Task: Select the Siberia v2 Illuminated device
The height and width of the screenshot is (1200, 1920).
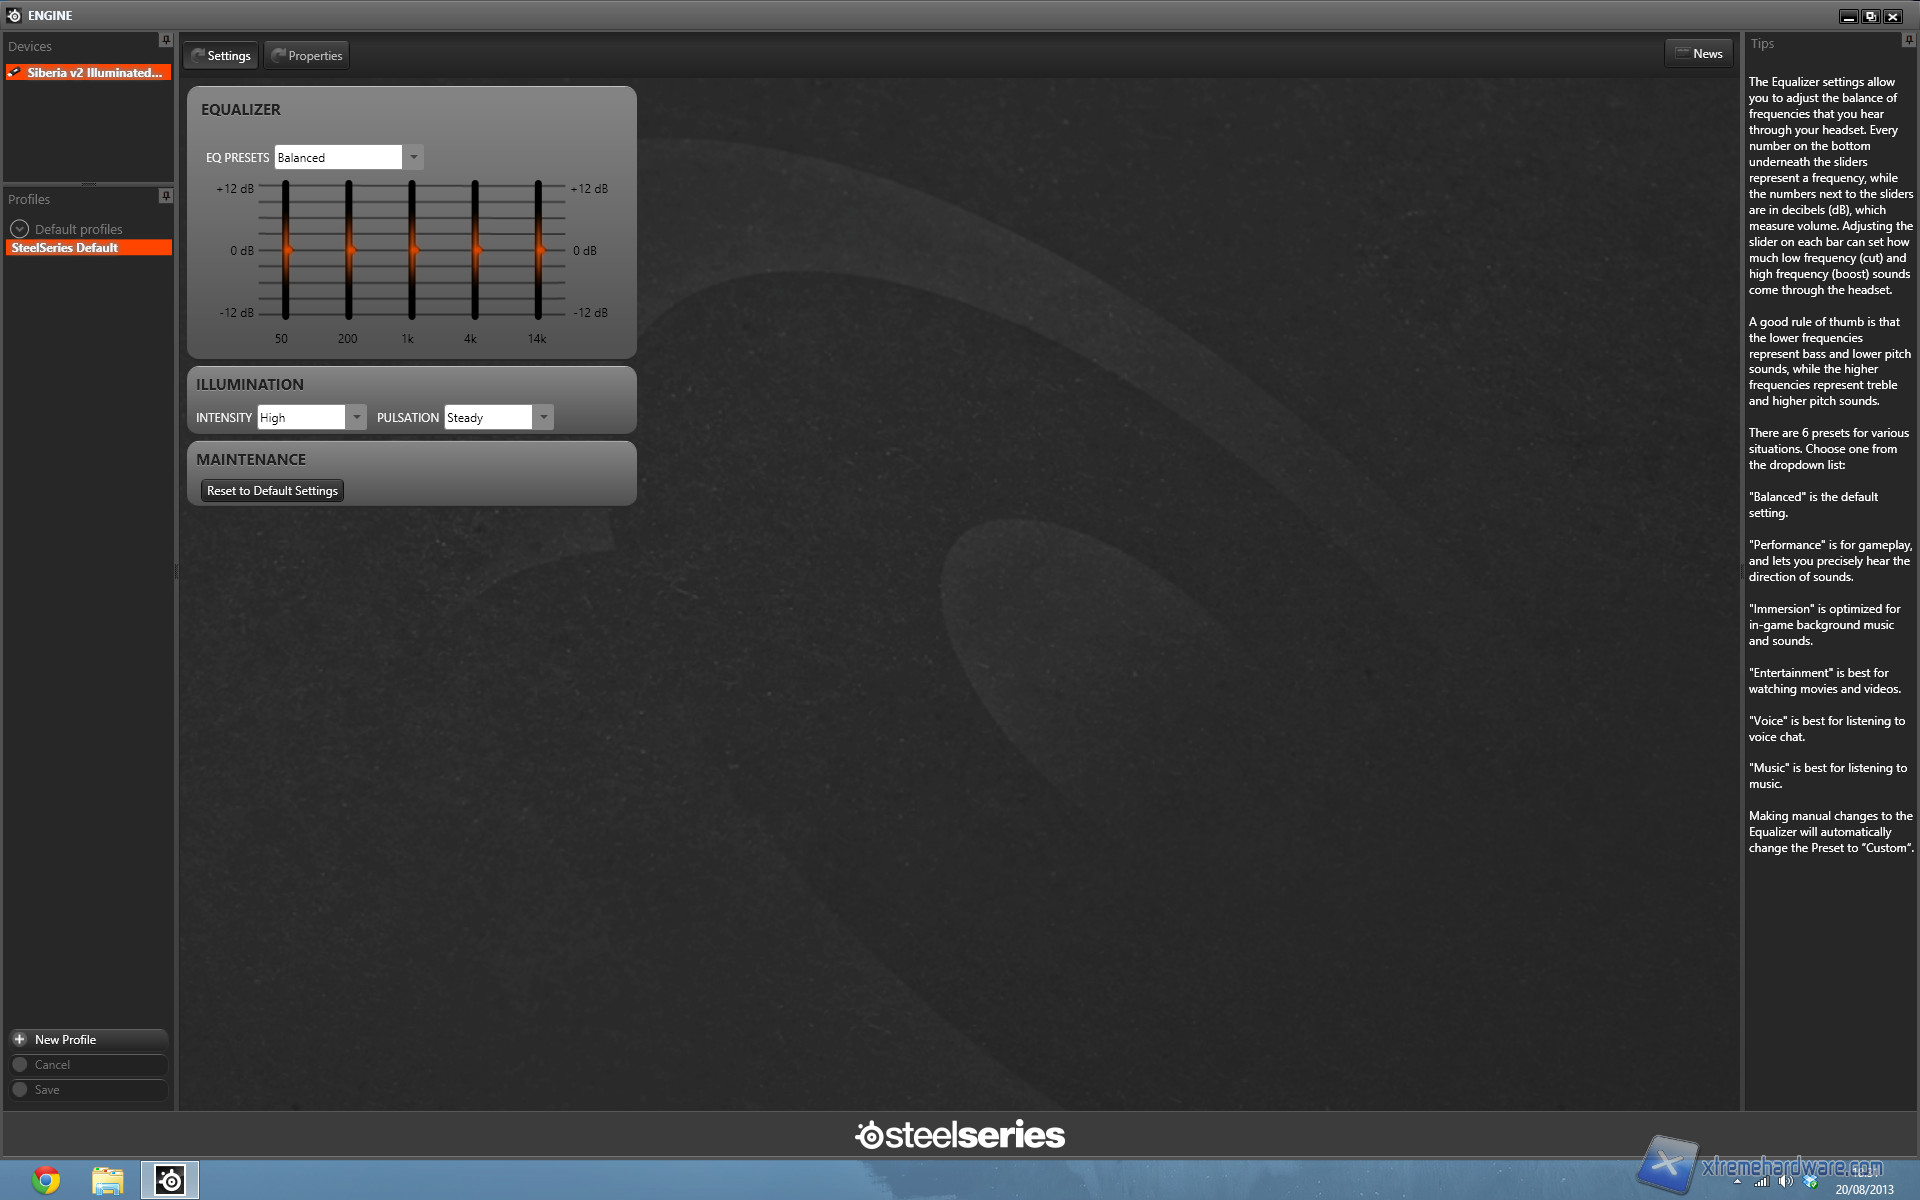Action: [x=88, y=73]
